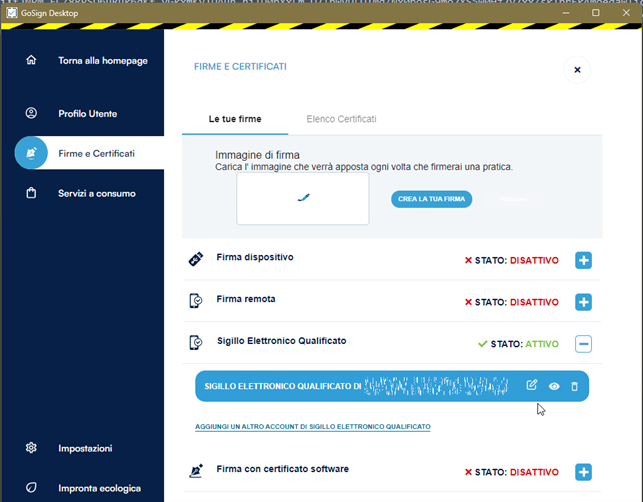The height and width of the screenshot is (502, 643).
Task: Click the home icon in sidebar
Action: pyautogui.click(x=31, y=61)
